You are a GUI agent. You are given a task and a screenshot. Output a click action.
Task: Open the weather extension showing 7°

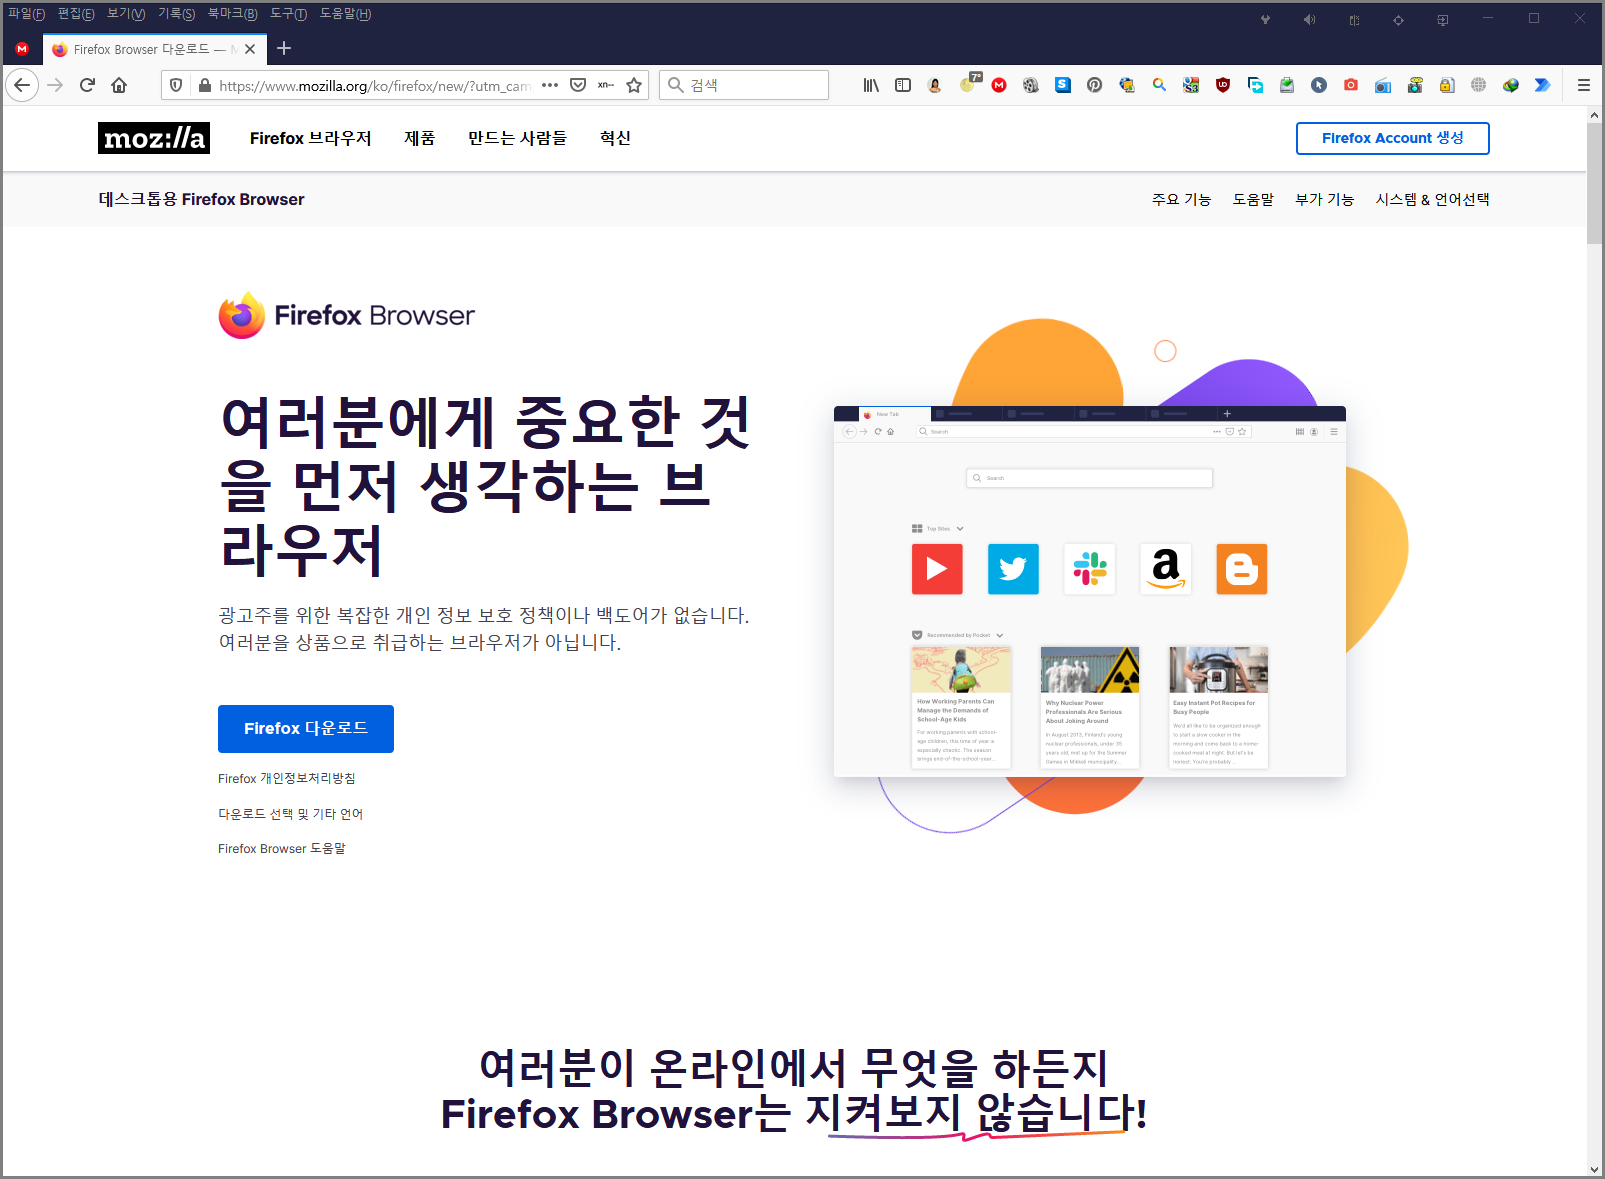coord(969,84)
